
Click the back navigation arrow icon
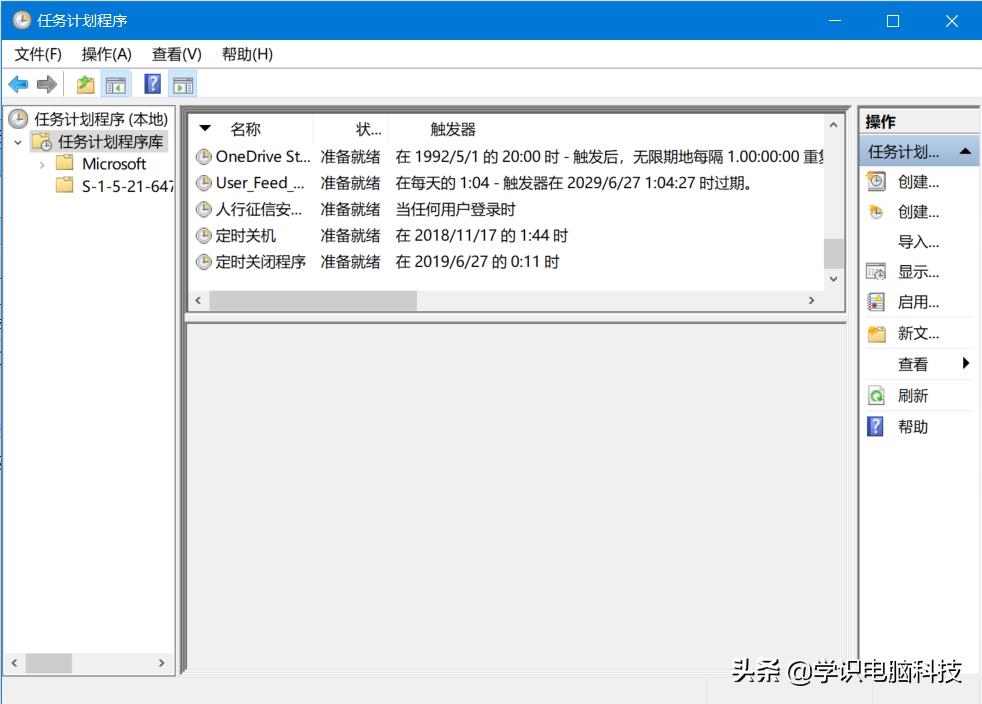click(x=18, y=84)
